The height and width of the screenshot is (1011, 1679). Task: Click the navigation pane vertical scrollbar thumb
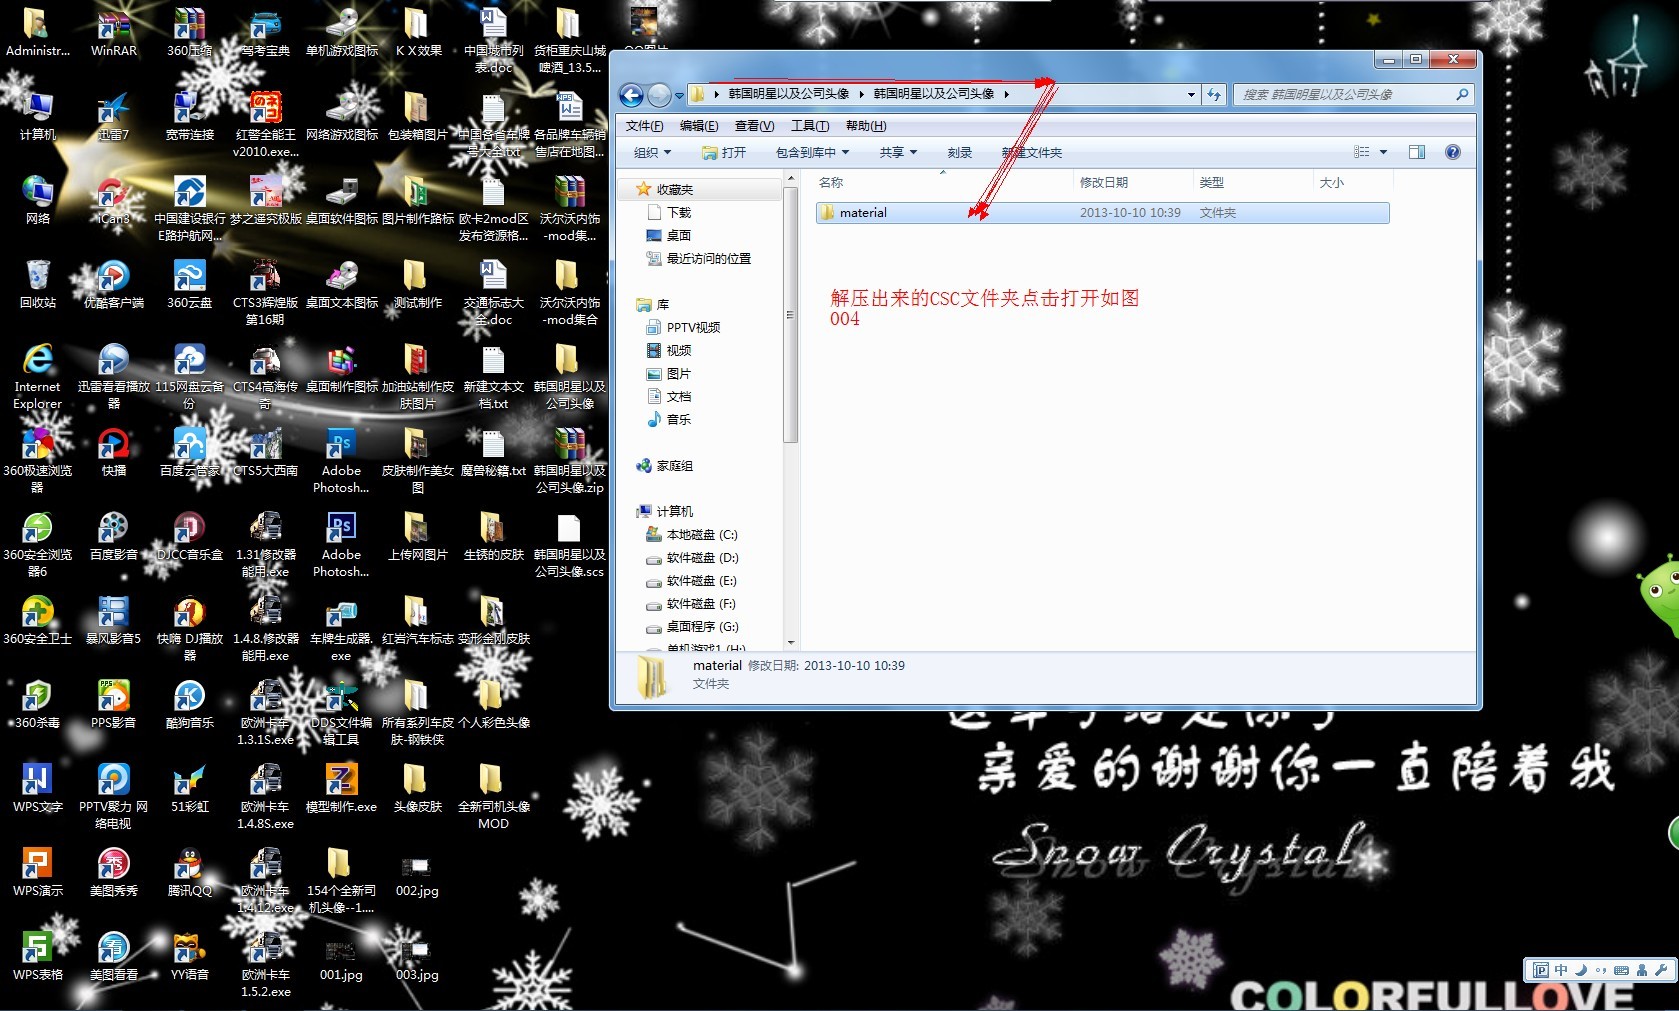[790, 315]
